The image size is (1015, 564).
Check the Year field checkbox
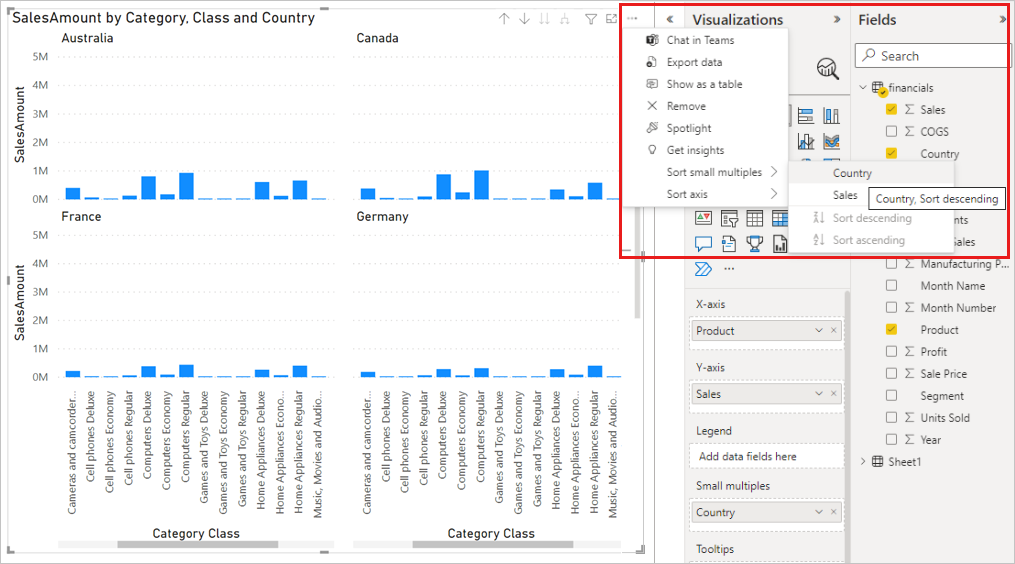point(891,440)
